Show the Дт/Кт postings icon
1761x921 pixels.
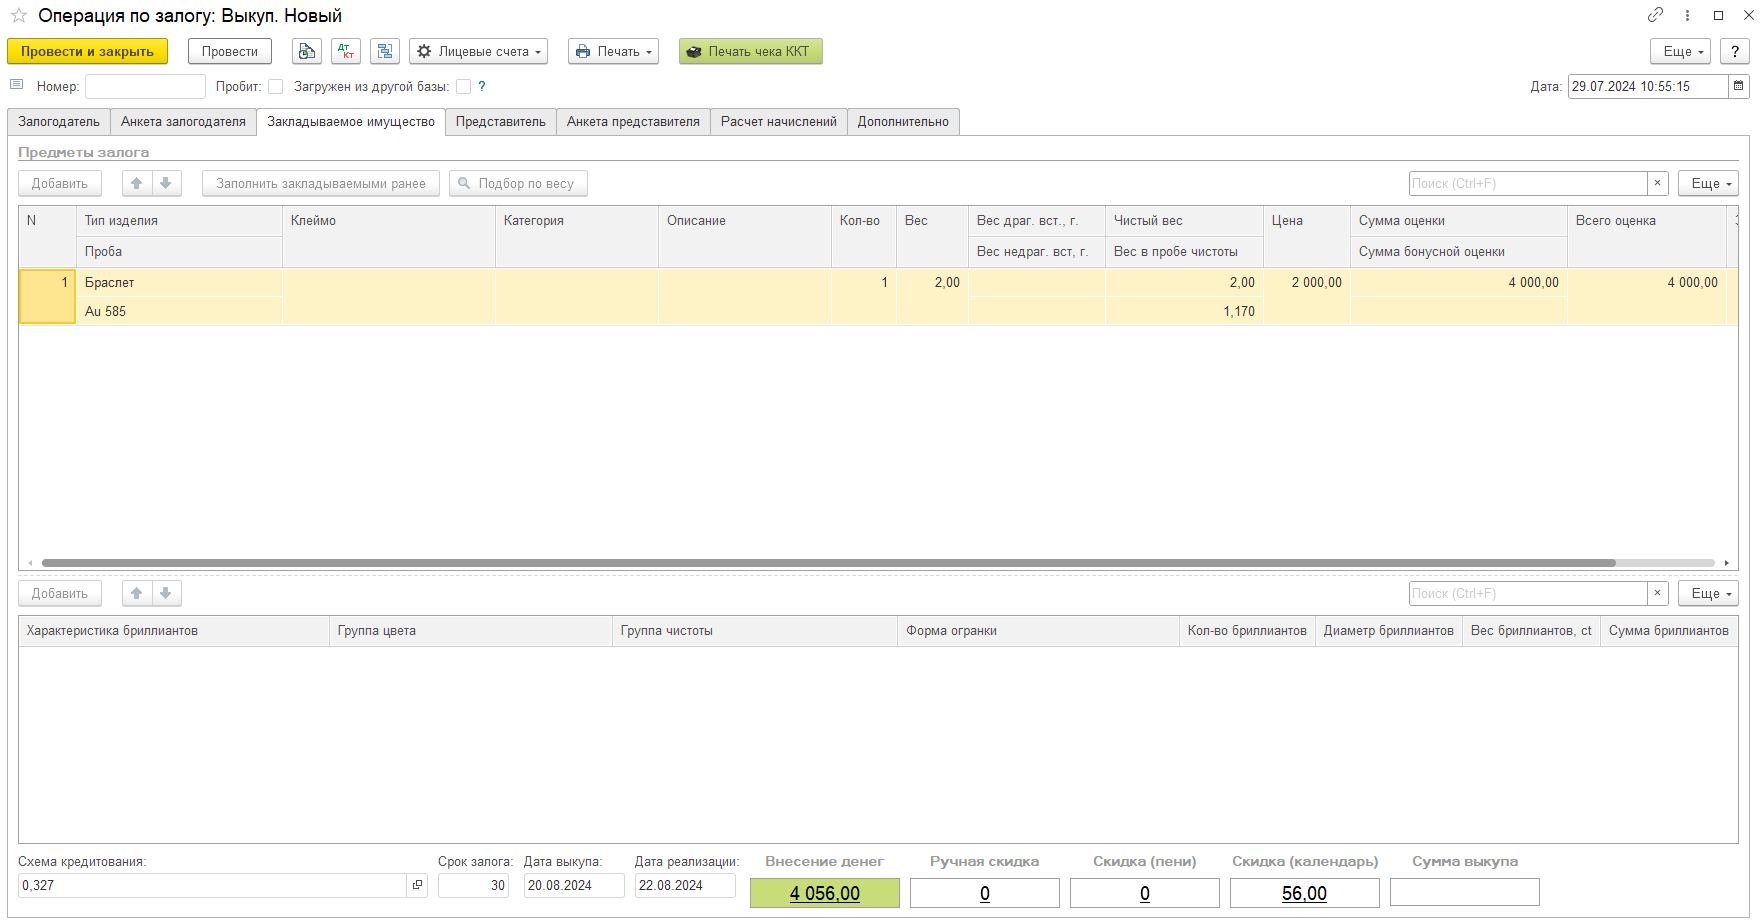tap(346, 51)
